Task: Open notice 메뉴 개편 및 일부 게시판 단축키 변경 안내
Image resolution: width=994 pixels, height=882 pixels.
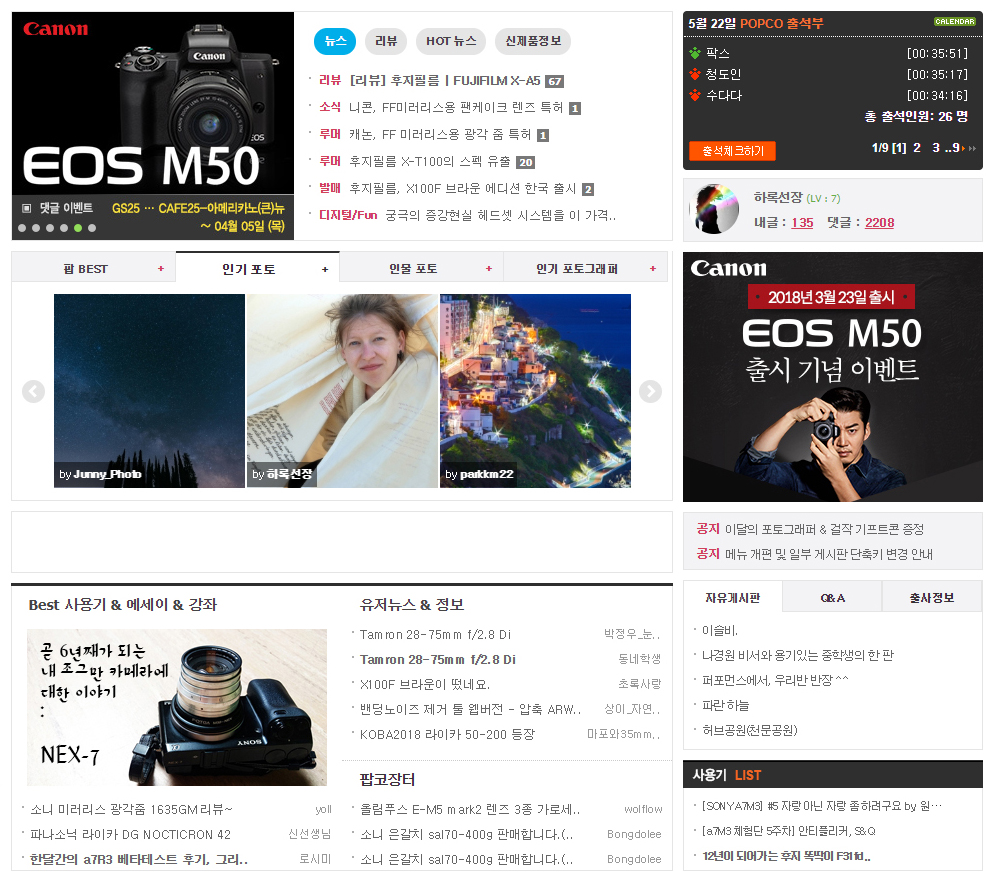Action: tap(829, 554)
